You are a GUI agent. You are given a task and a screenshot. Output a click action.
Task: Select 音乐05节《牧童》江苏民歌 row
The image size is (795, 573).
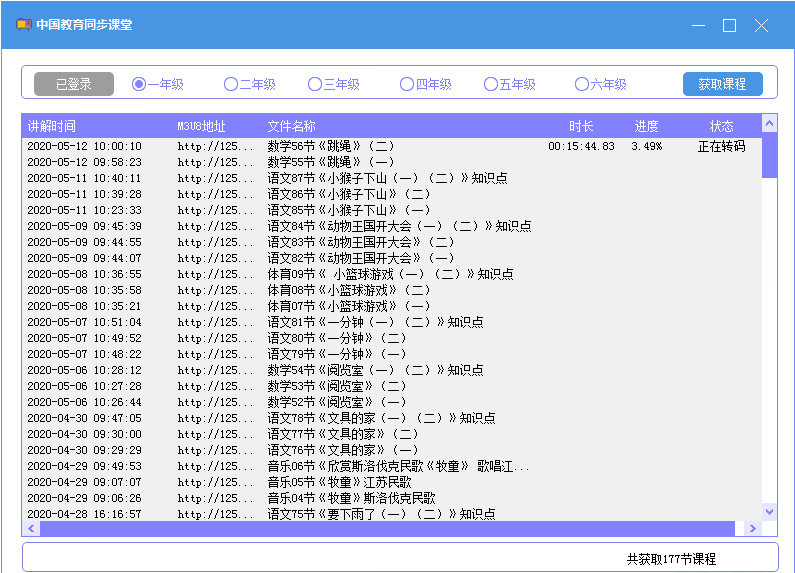click(x=391, y=482)
